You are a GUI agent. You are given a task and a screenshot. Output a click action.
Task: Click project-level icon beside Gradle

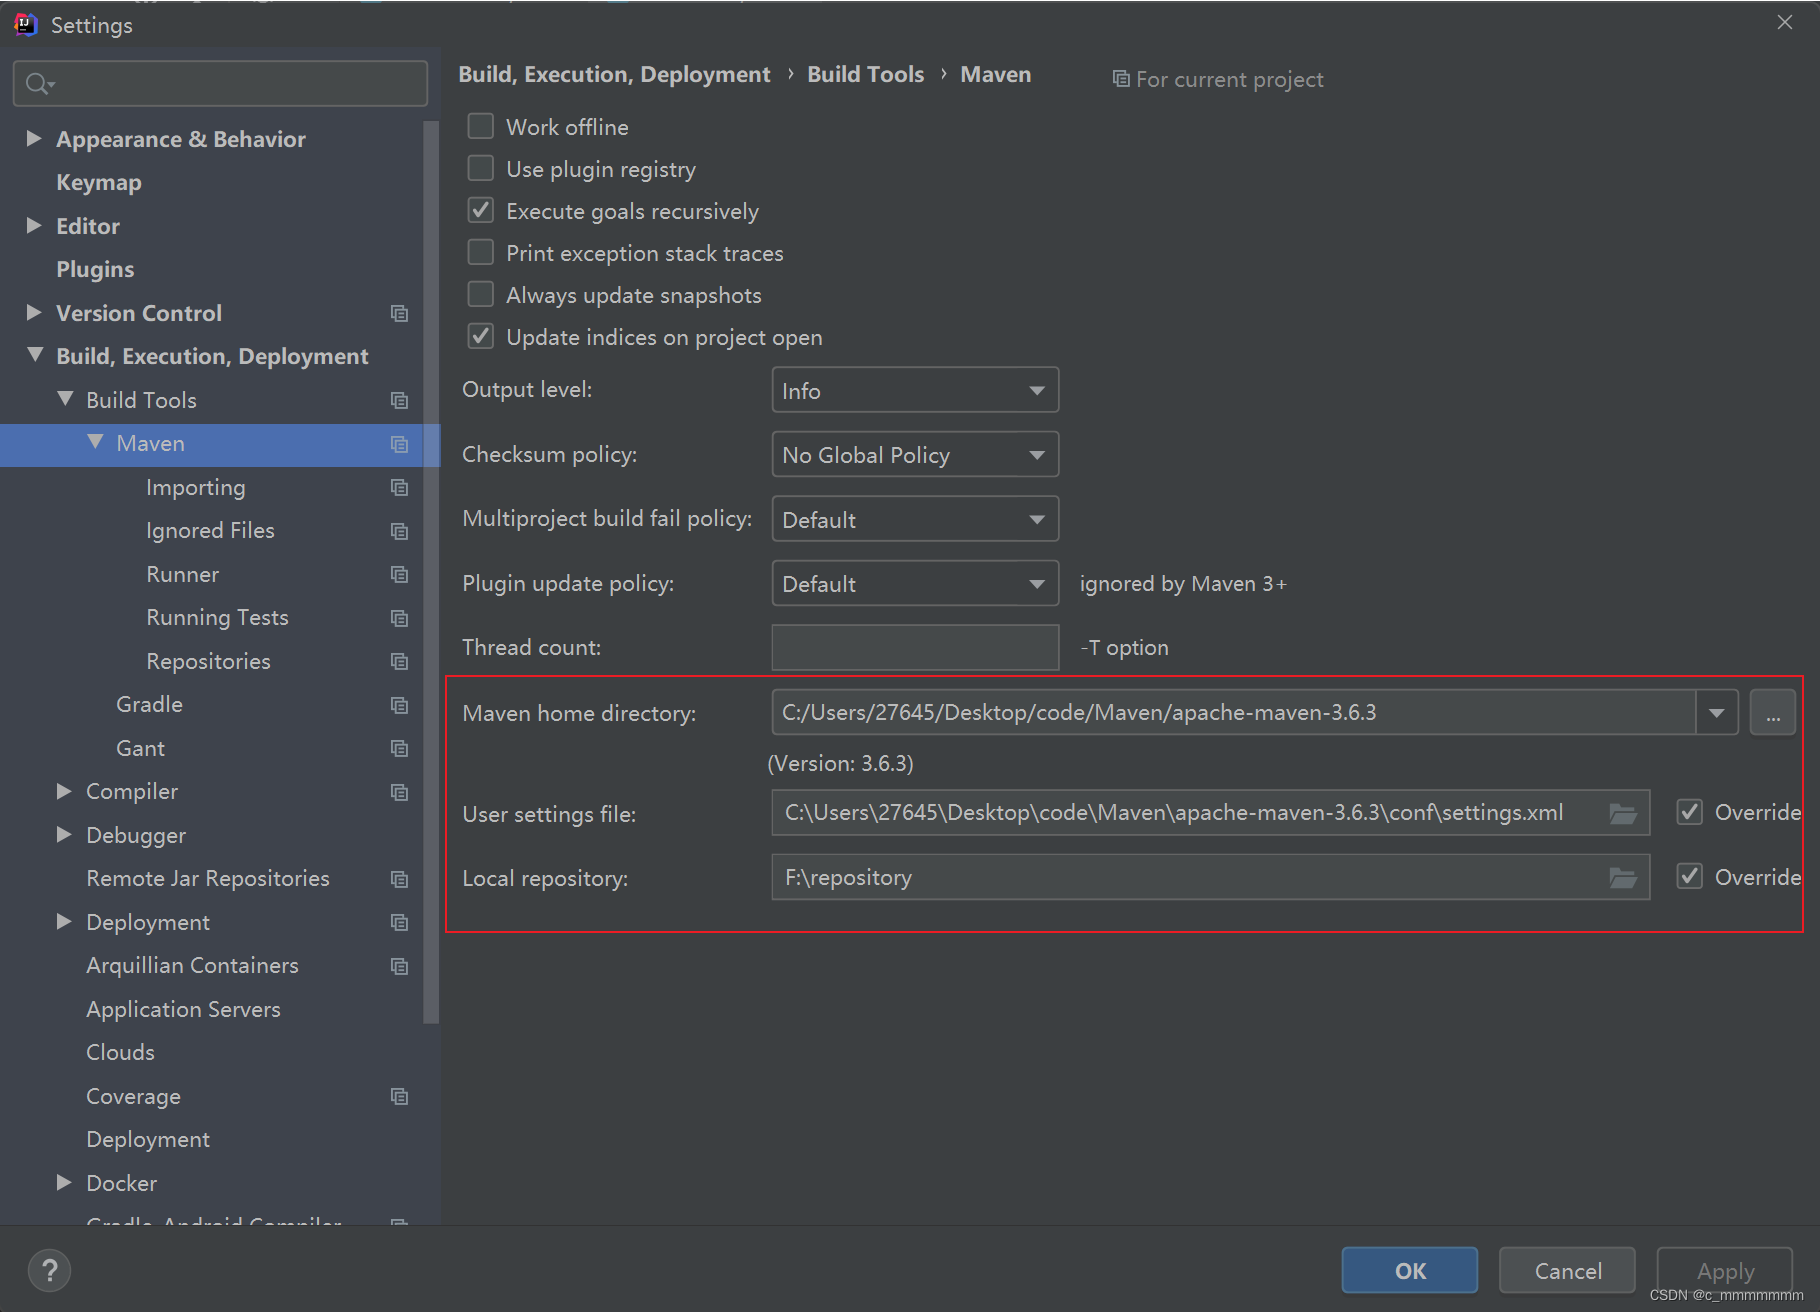pyautogui.click(x=400, y=705)
